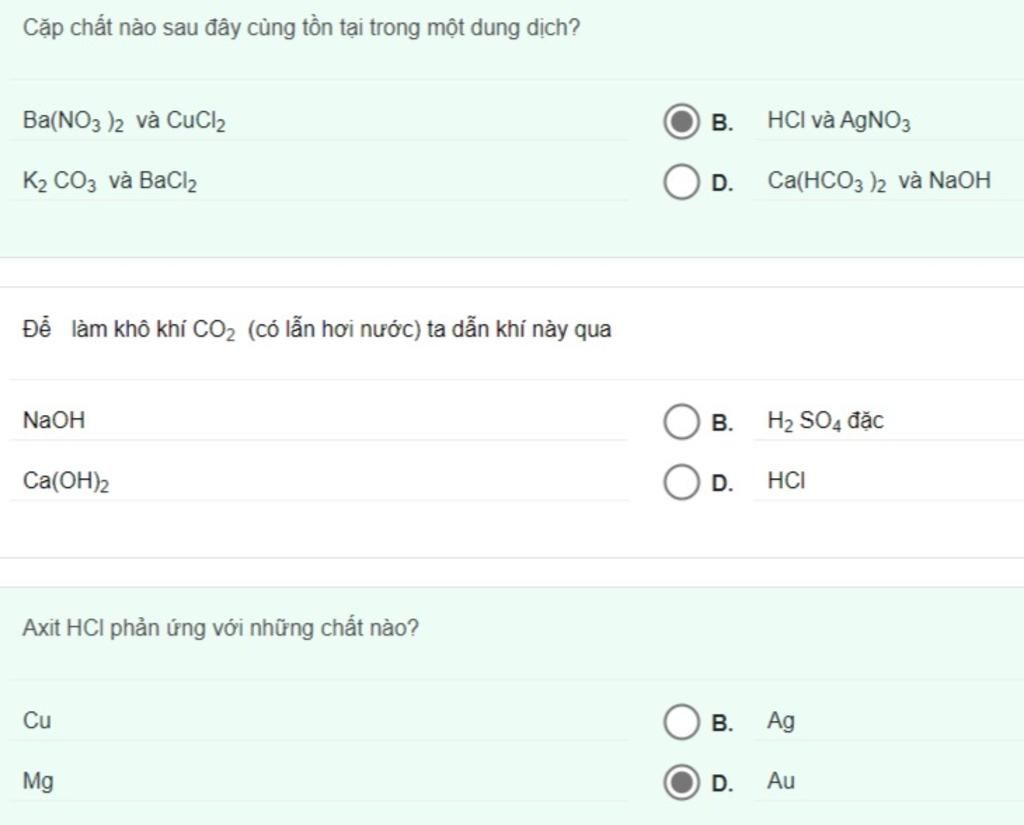The width and height of the screenshot is (1024, 825).
Task: Click the Ag answer text
Action: click(x=781, y=721)
